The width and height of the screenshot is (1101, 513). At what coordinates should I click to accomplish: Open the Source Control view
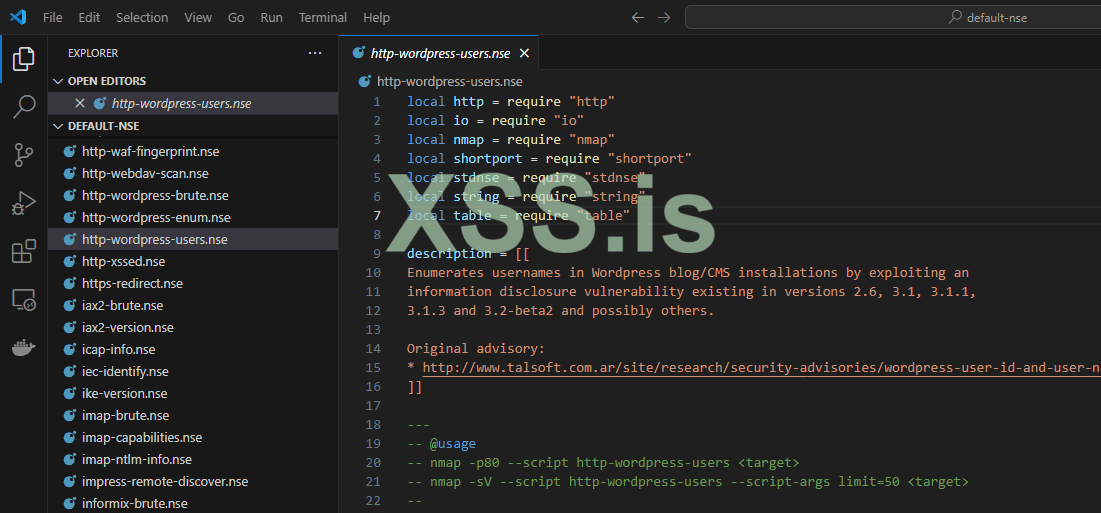[24, 154]
